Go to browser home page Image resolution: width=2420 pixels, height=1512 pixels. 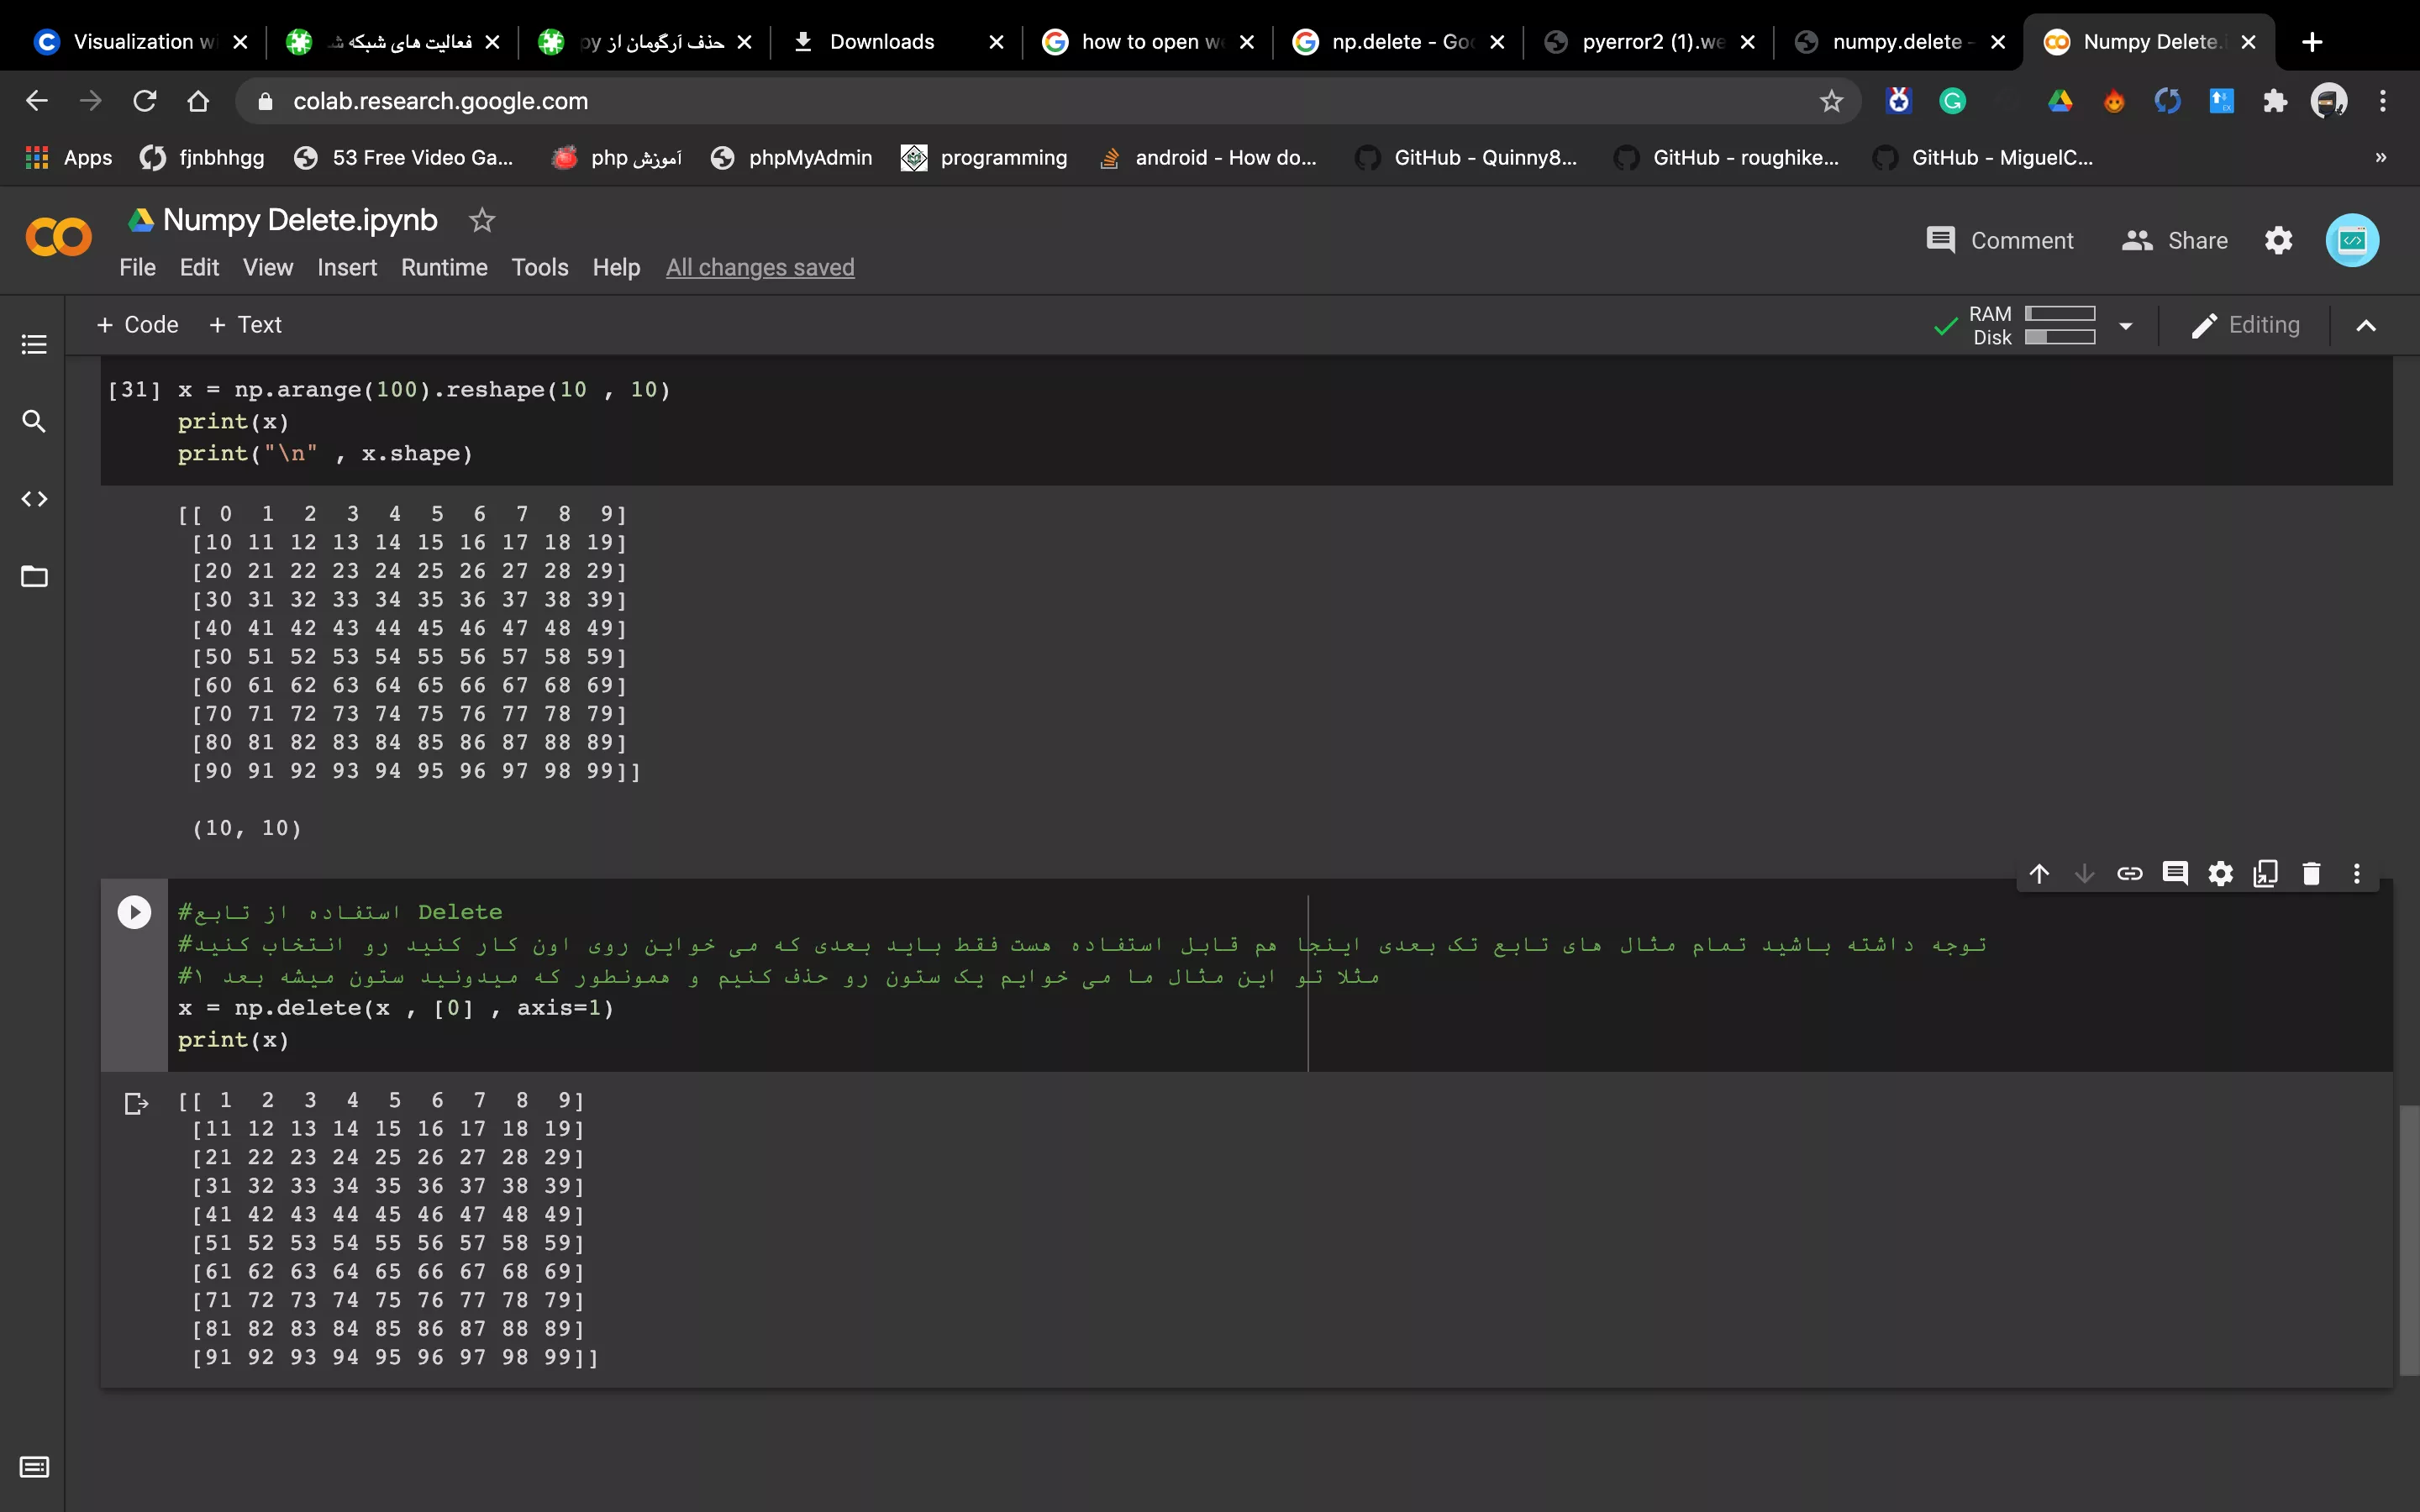click(198, 101)
